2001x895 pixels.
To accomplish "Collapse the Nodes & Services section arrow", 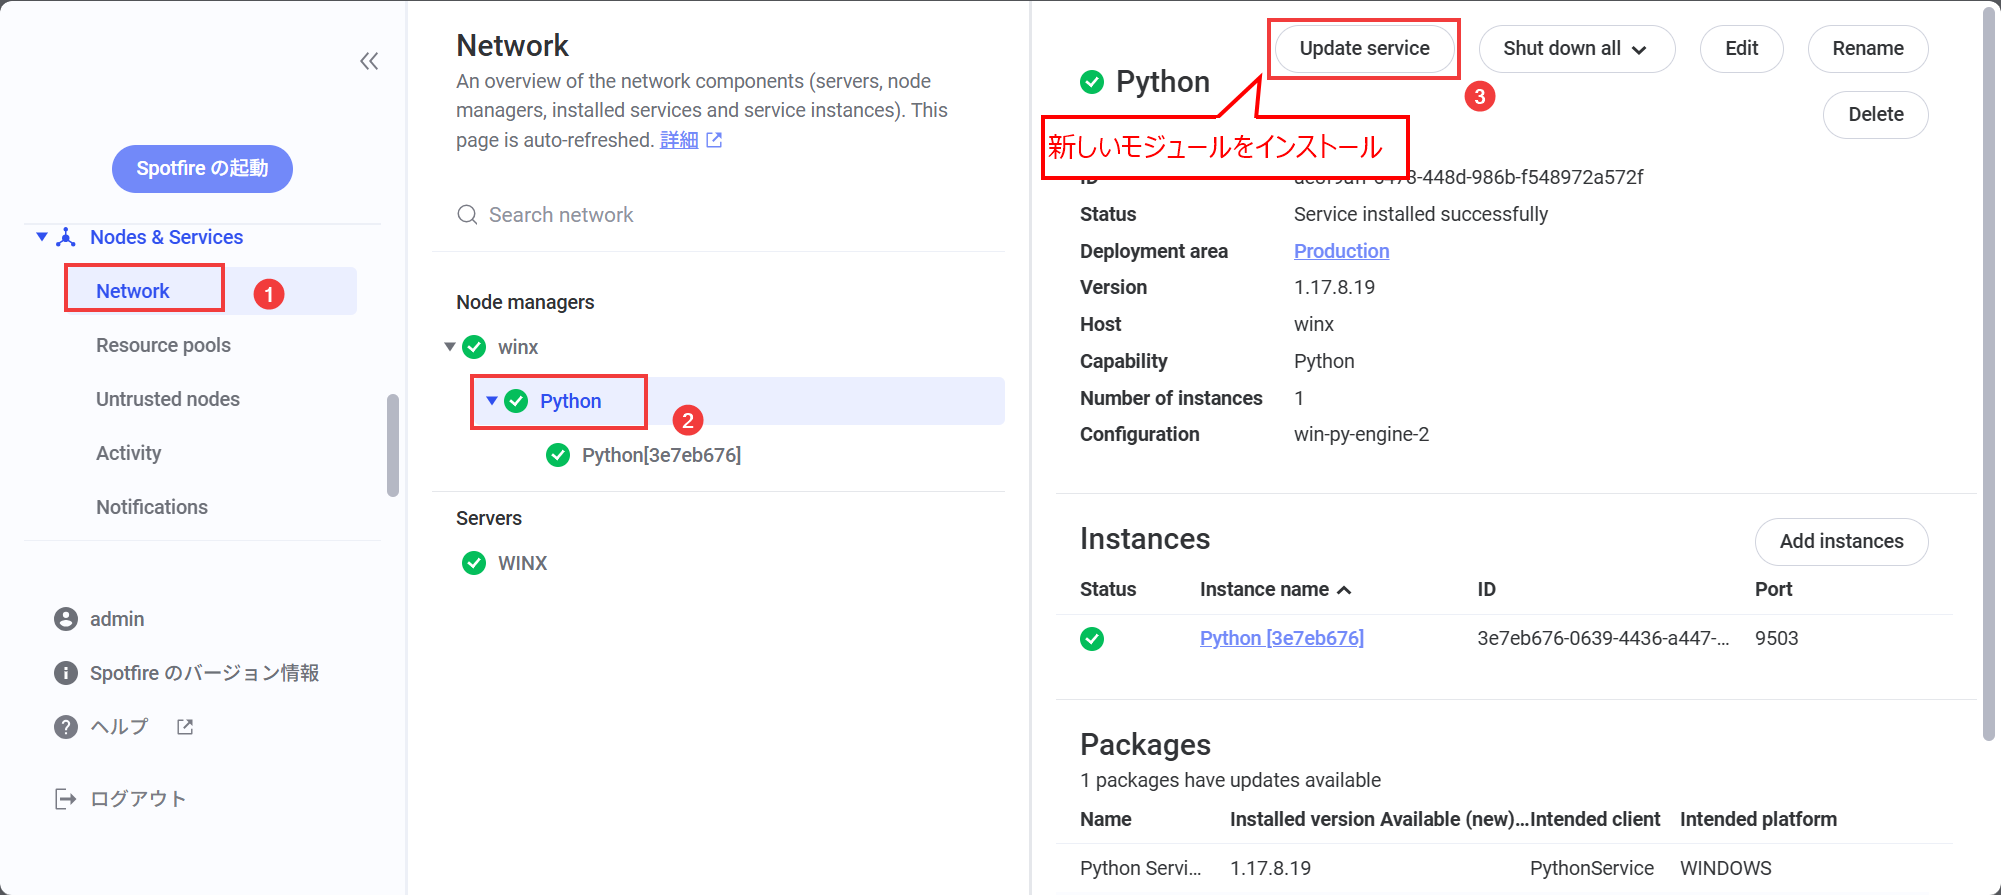I will click(42, 237).
